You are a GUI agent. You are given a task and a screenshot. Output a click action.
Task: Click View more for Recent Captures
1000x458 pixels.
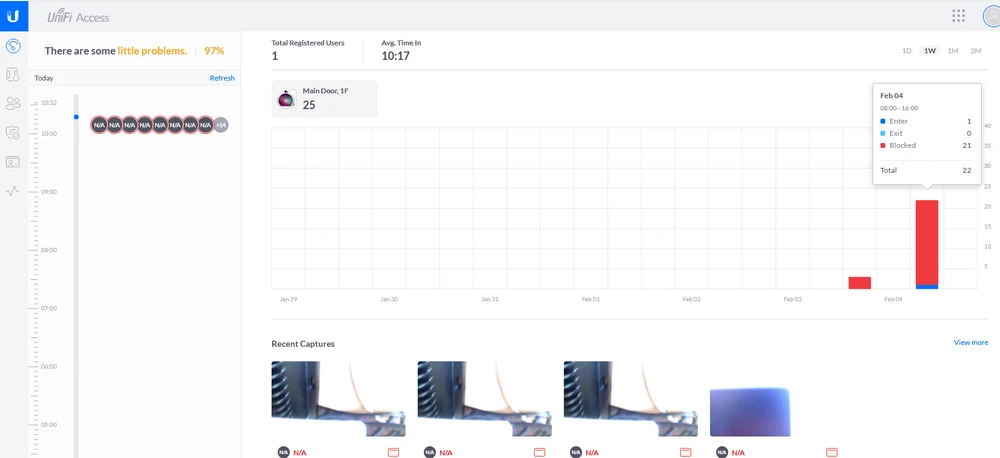(x=970, y=343)
